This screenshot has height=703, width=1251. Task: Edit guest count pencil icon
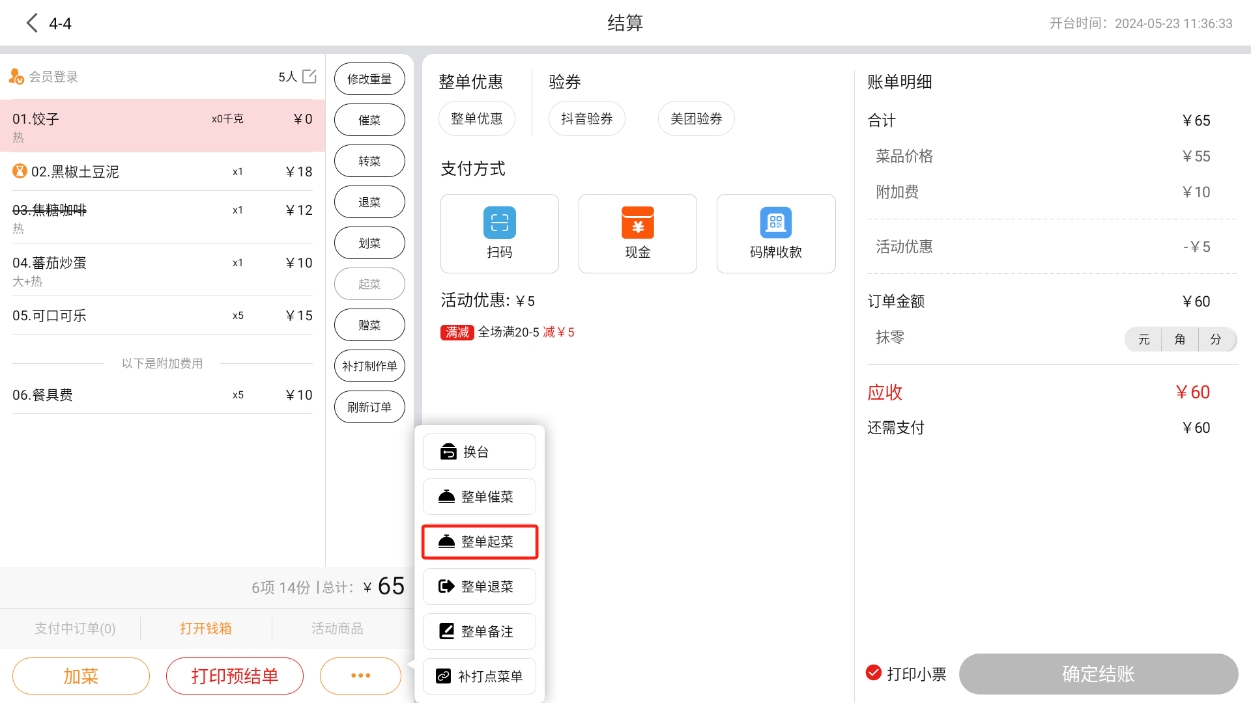click(309, 77)
